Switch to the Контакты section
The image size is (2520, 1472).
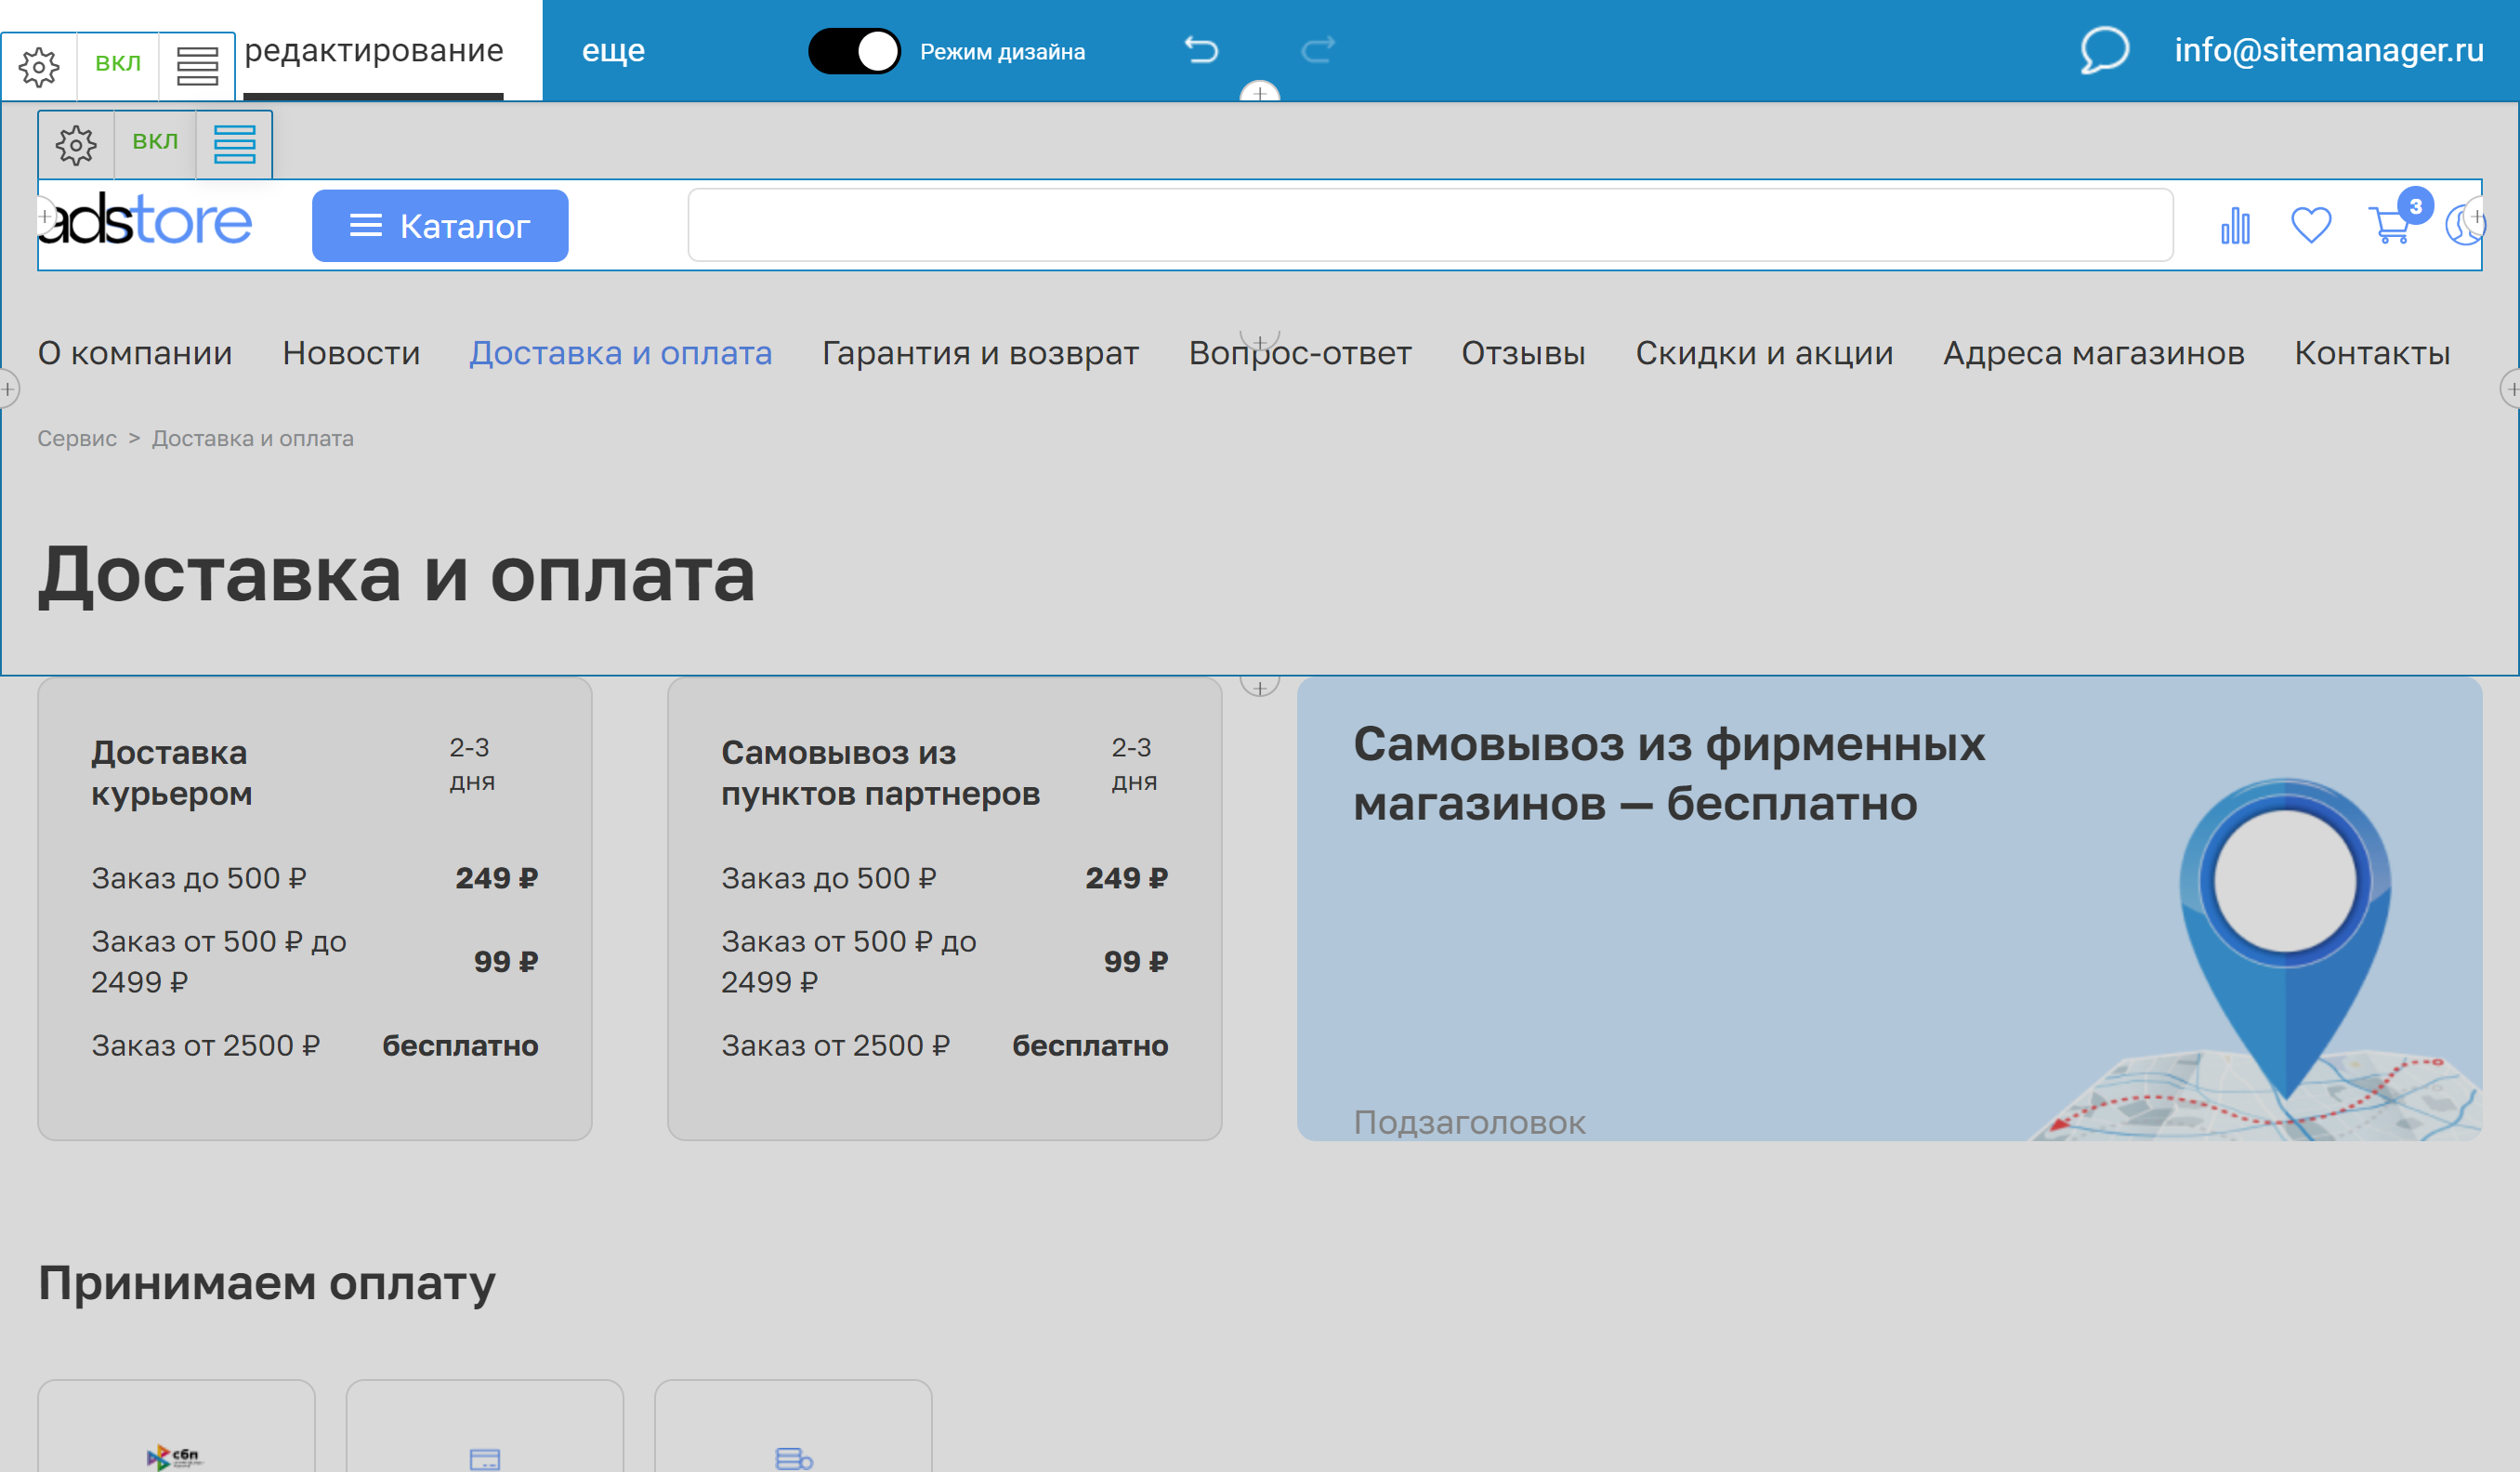pos(2373,353)
